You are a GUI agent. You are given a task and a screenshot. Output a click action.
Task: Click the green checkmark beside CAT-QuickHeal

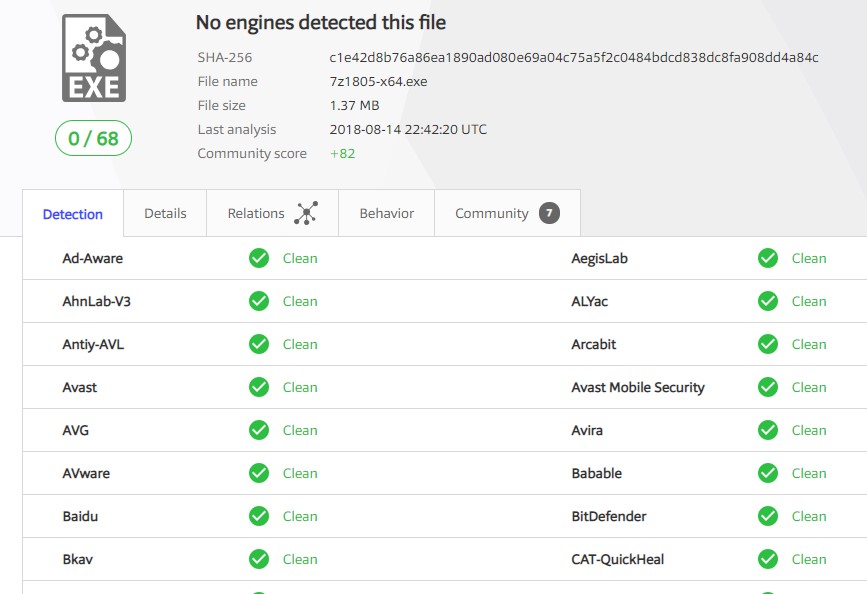(767, 559)
